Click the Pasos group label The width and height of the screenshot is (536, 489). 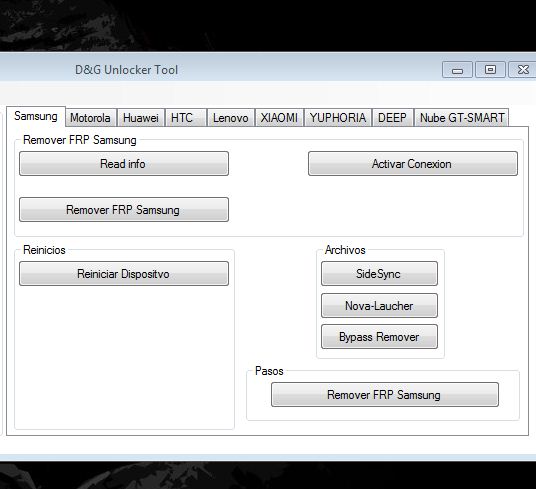[269, 371]
